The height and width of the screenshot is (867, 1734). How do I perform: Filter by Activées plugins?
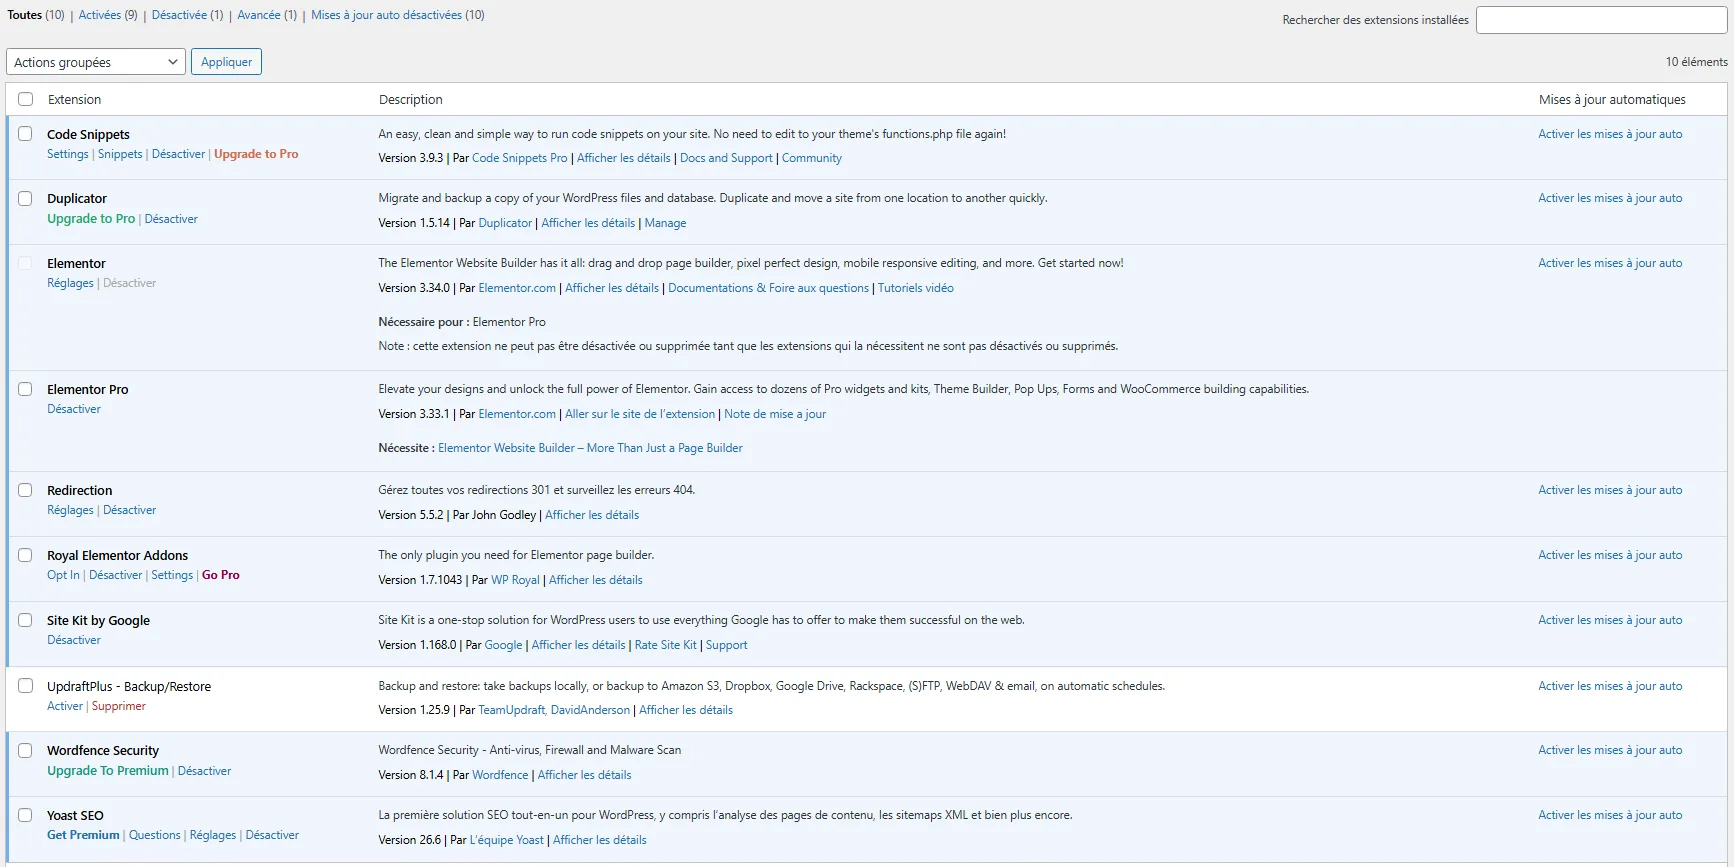pyautogui.click(x=99, y=15)
